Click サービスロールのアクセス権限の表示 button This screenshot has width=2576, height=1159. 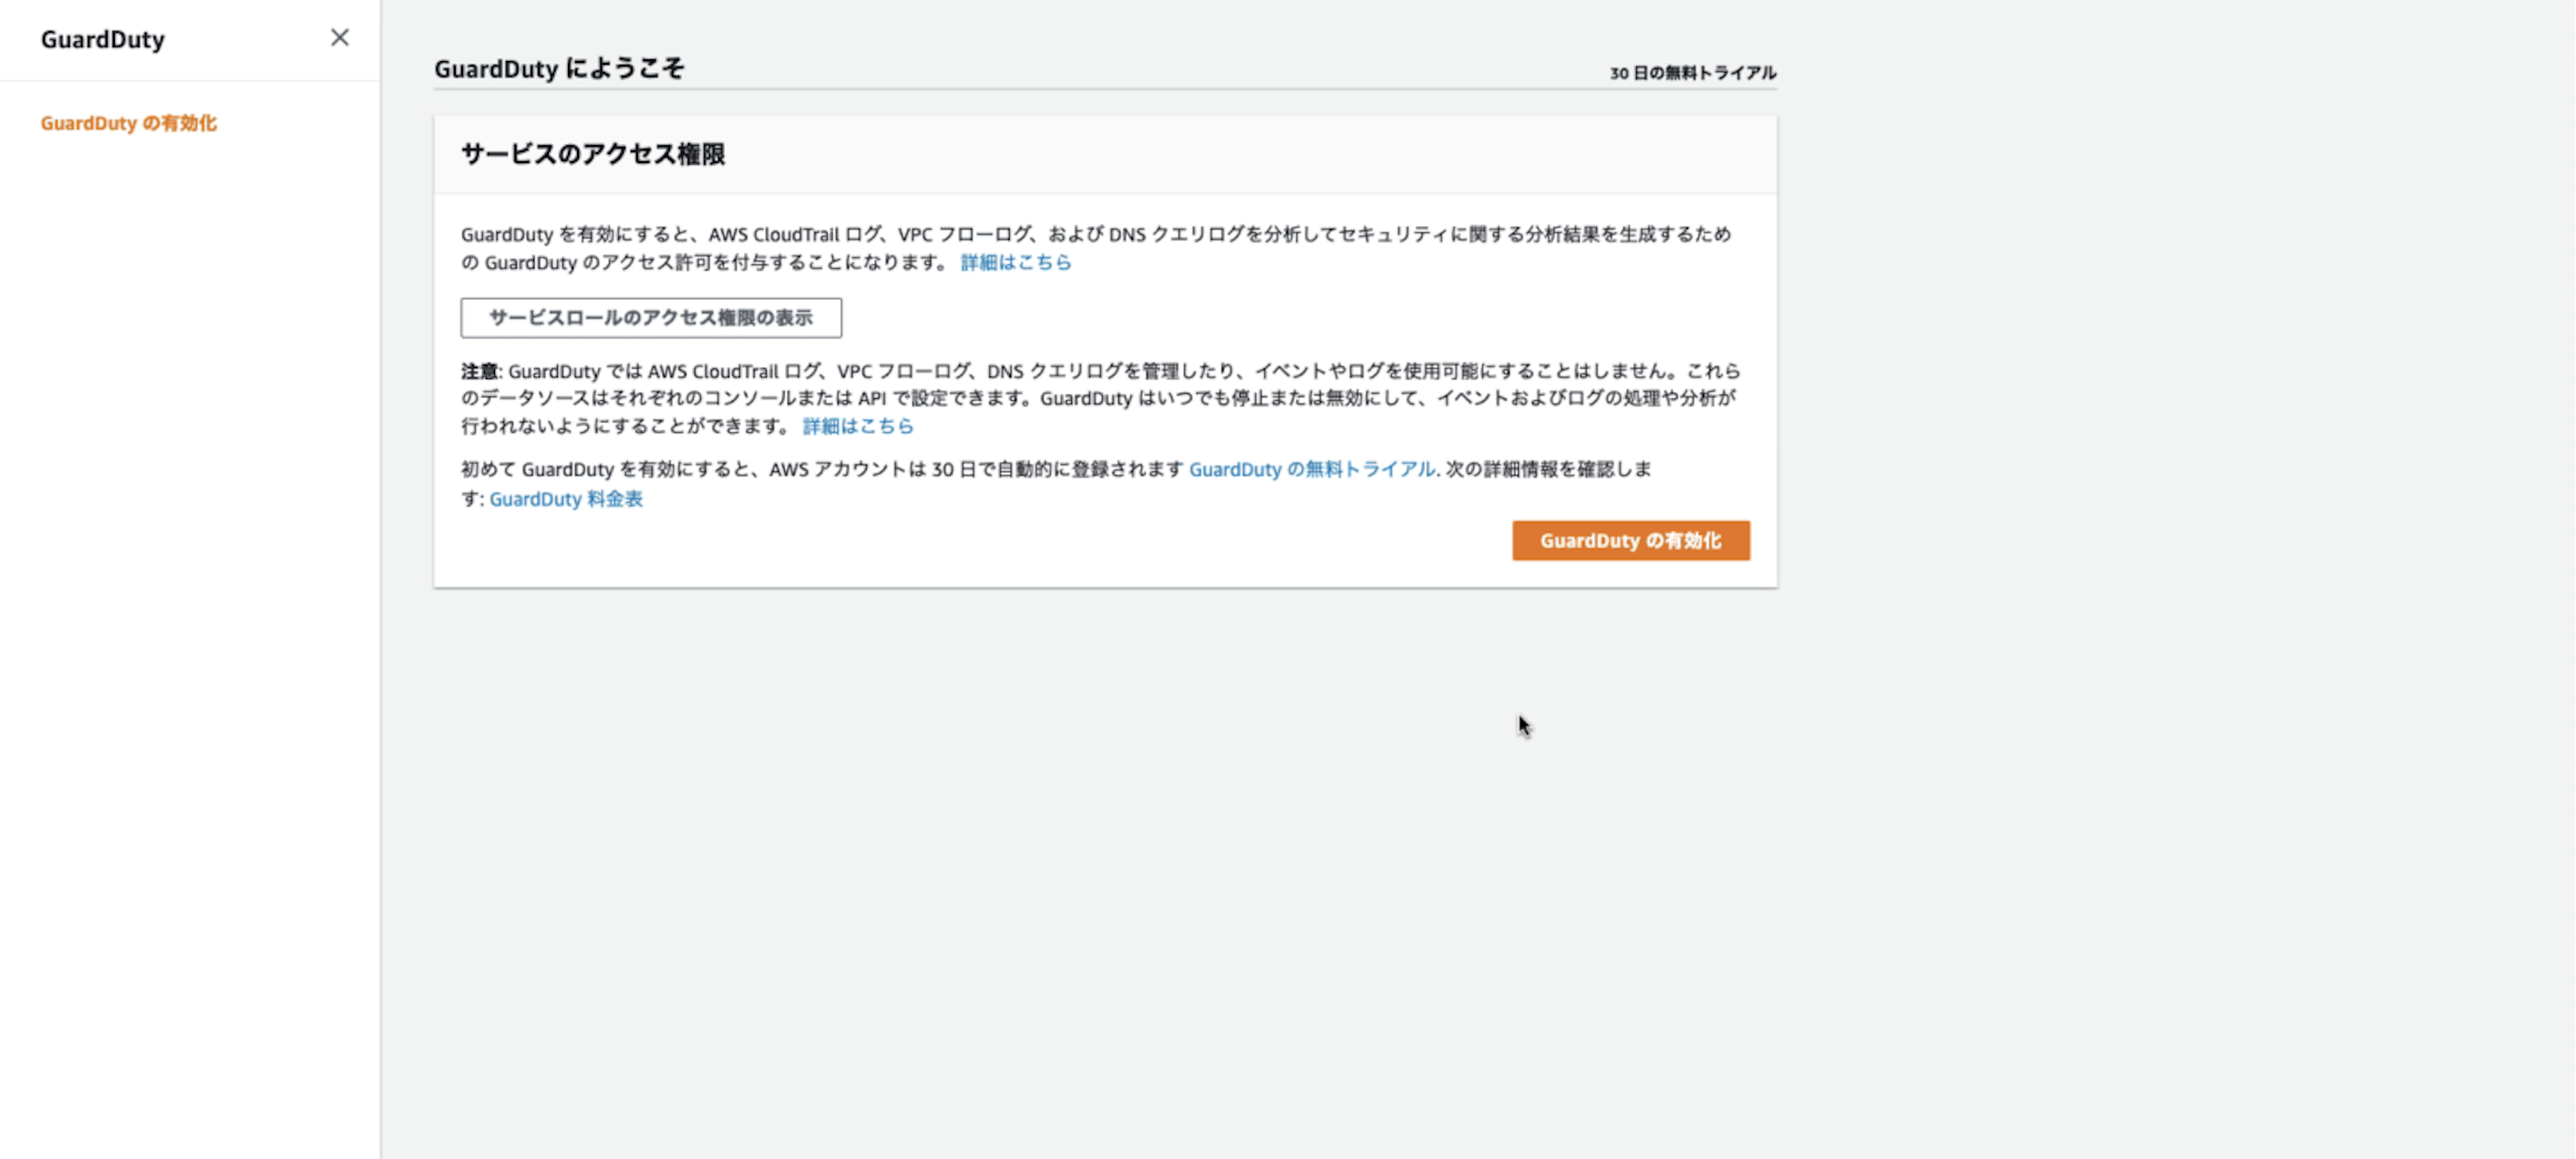click(650, 318)
